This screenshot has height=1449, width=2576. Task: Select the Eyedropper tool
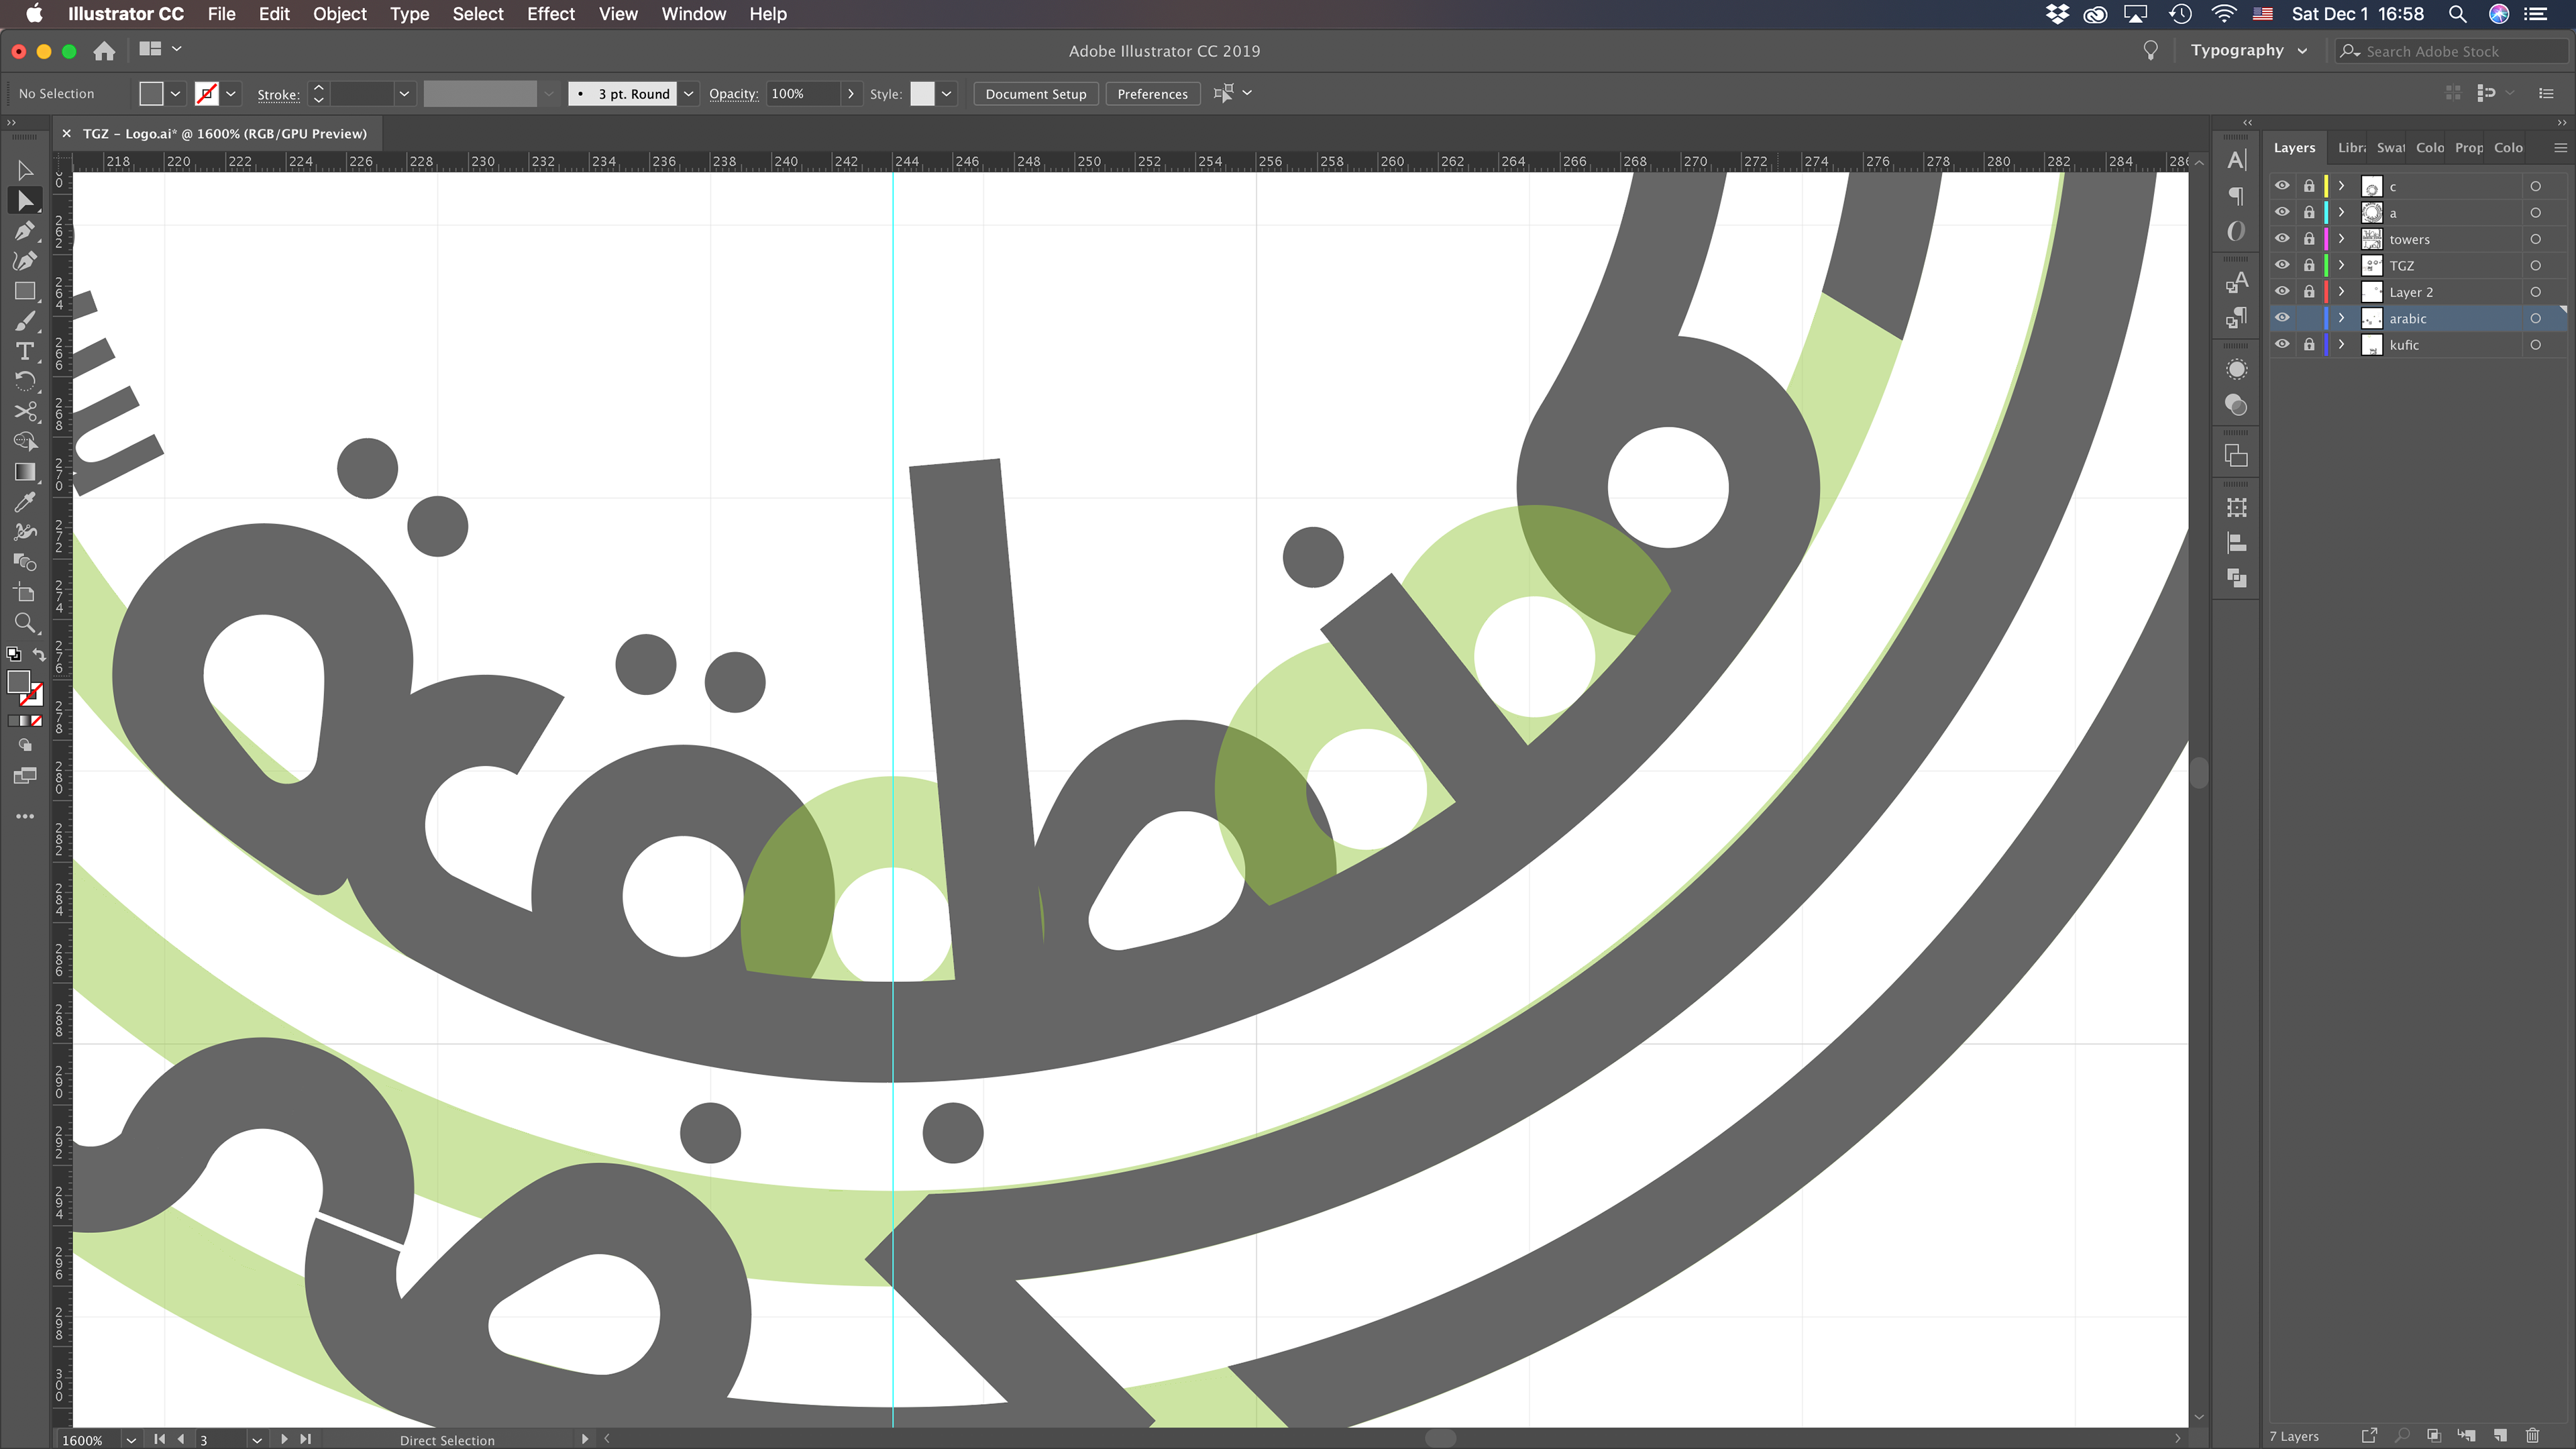click(25, 502)
